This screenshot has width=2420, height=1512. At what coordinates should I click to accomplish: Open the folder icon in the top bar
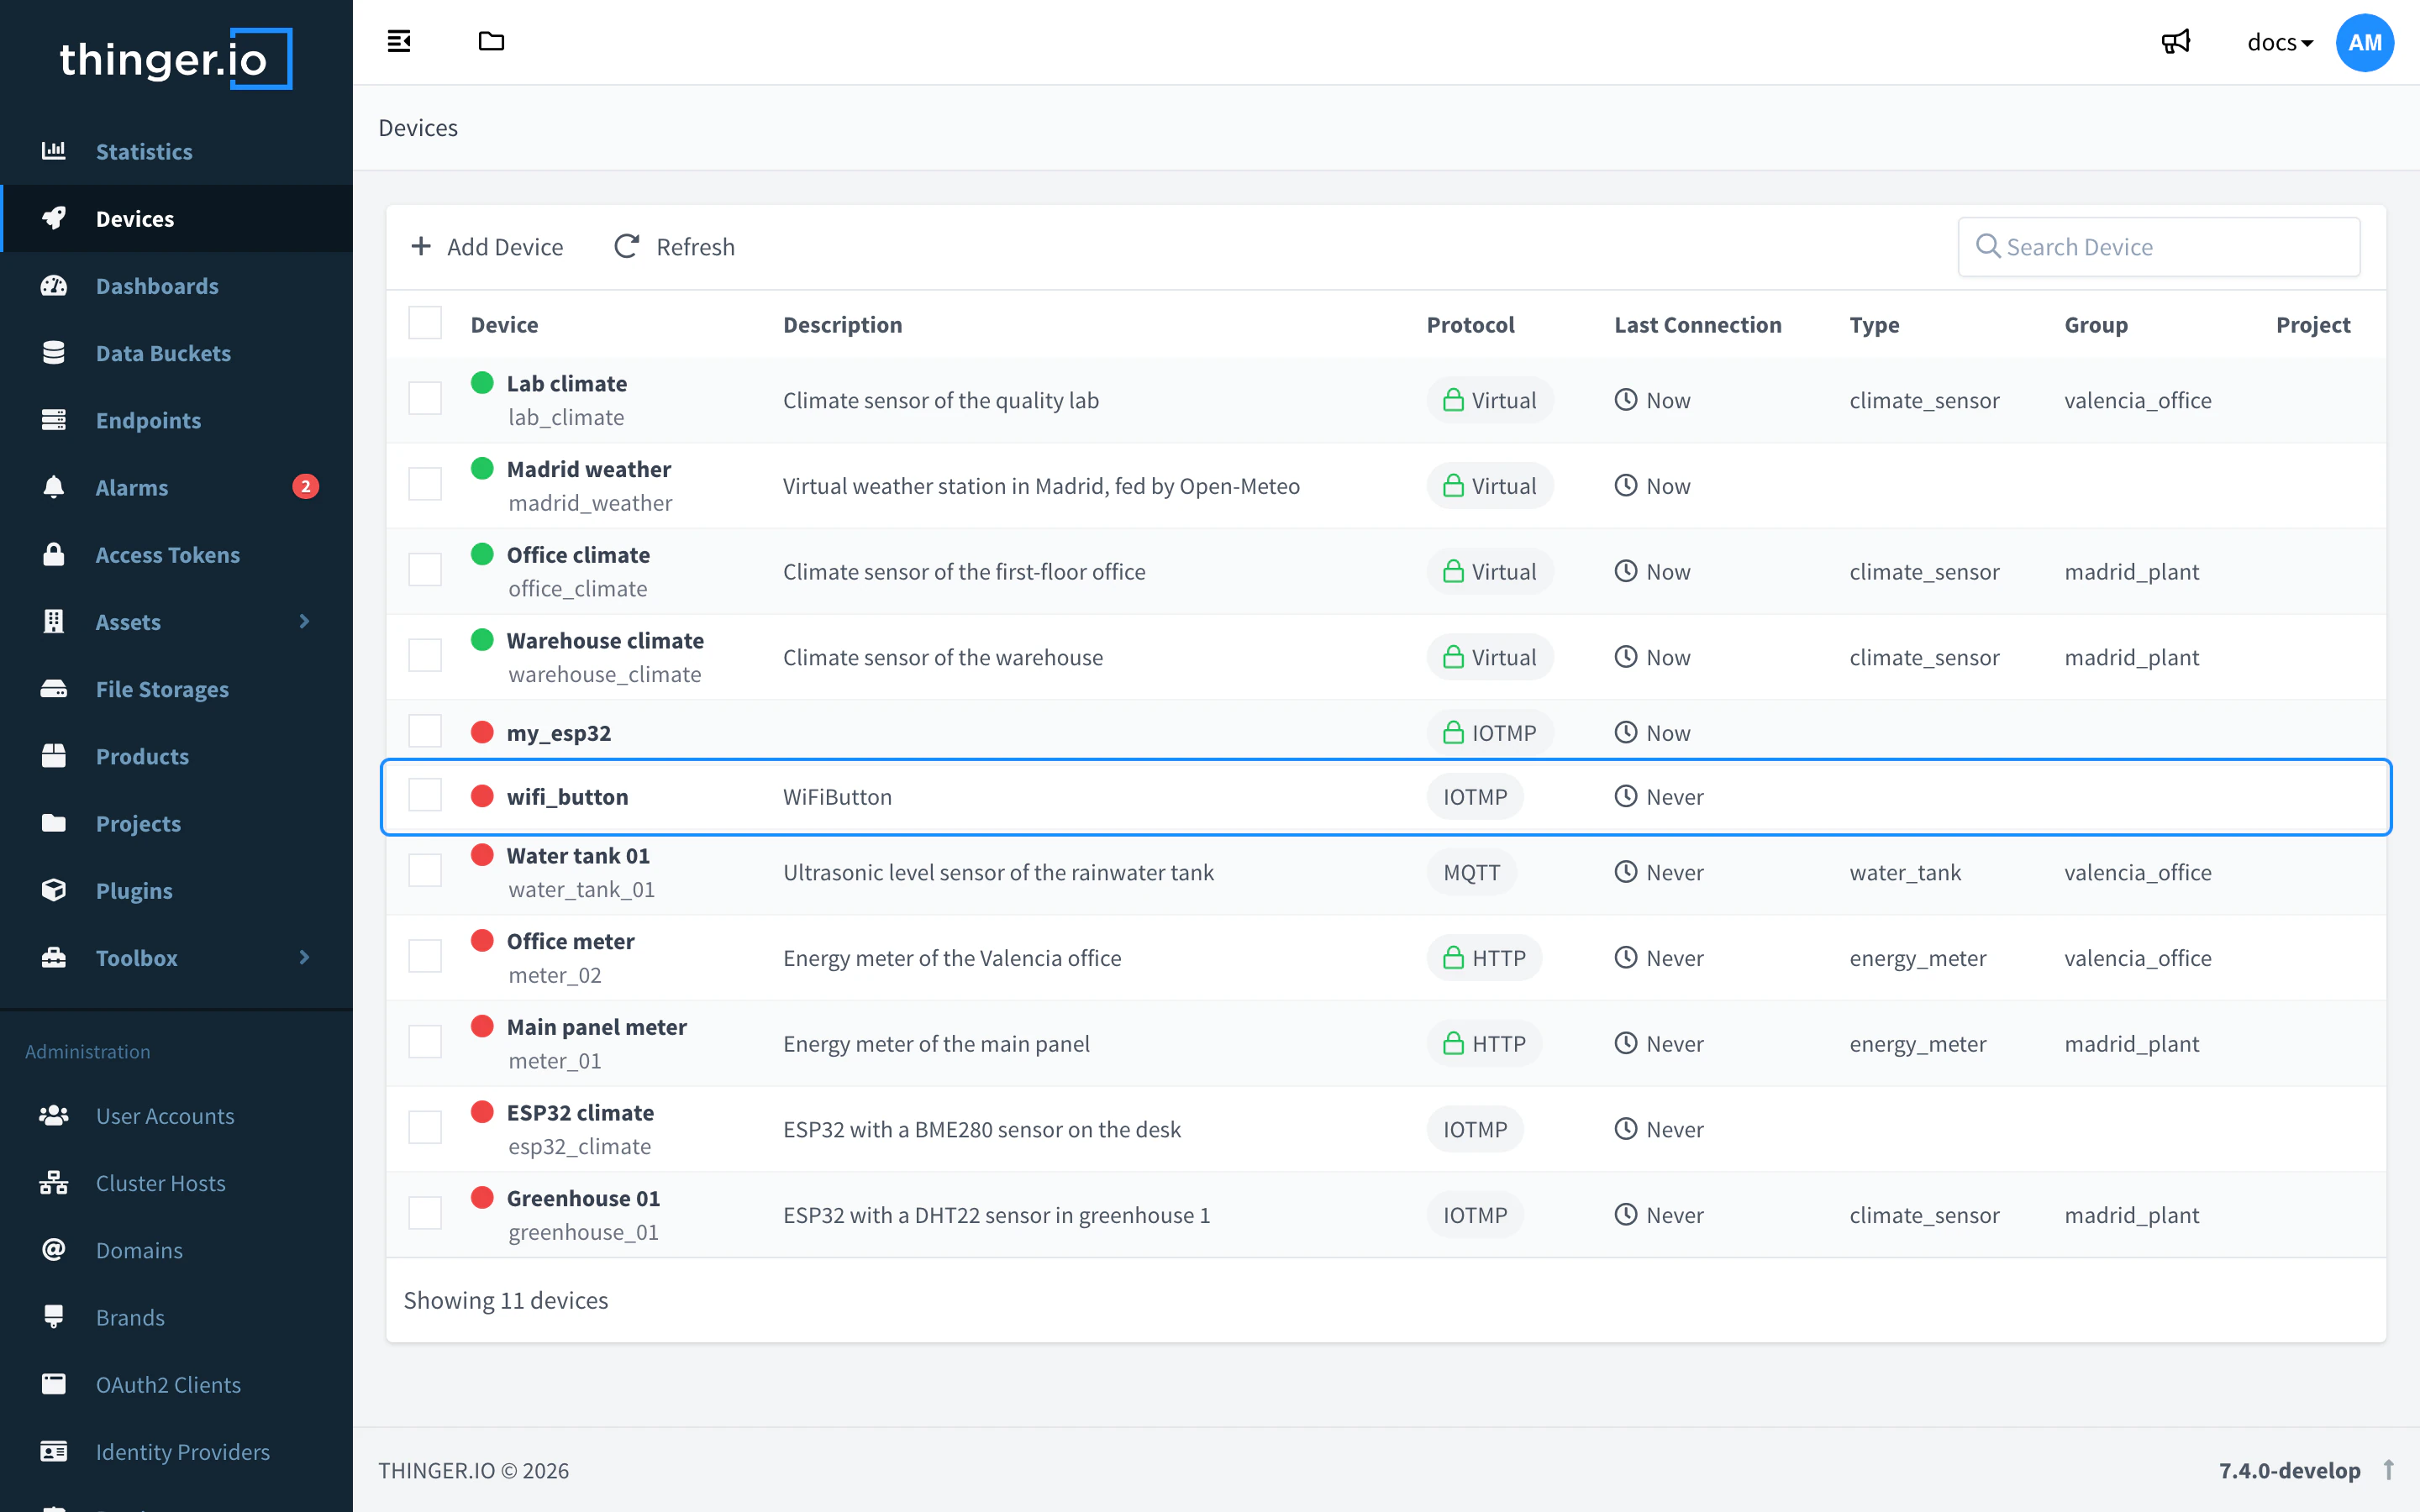tap(491, 41)
